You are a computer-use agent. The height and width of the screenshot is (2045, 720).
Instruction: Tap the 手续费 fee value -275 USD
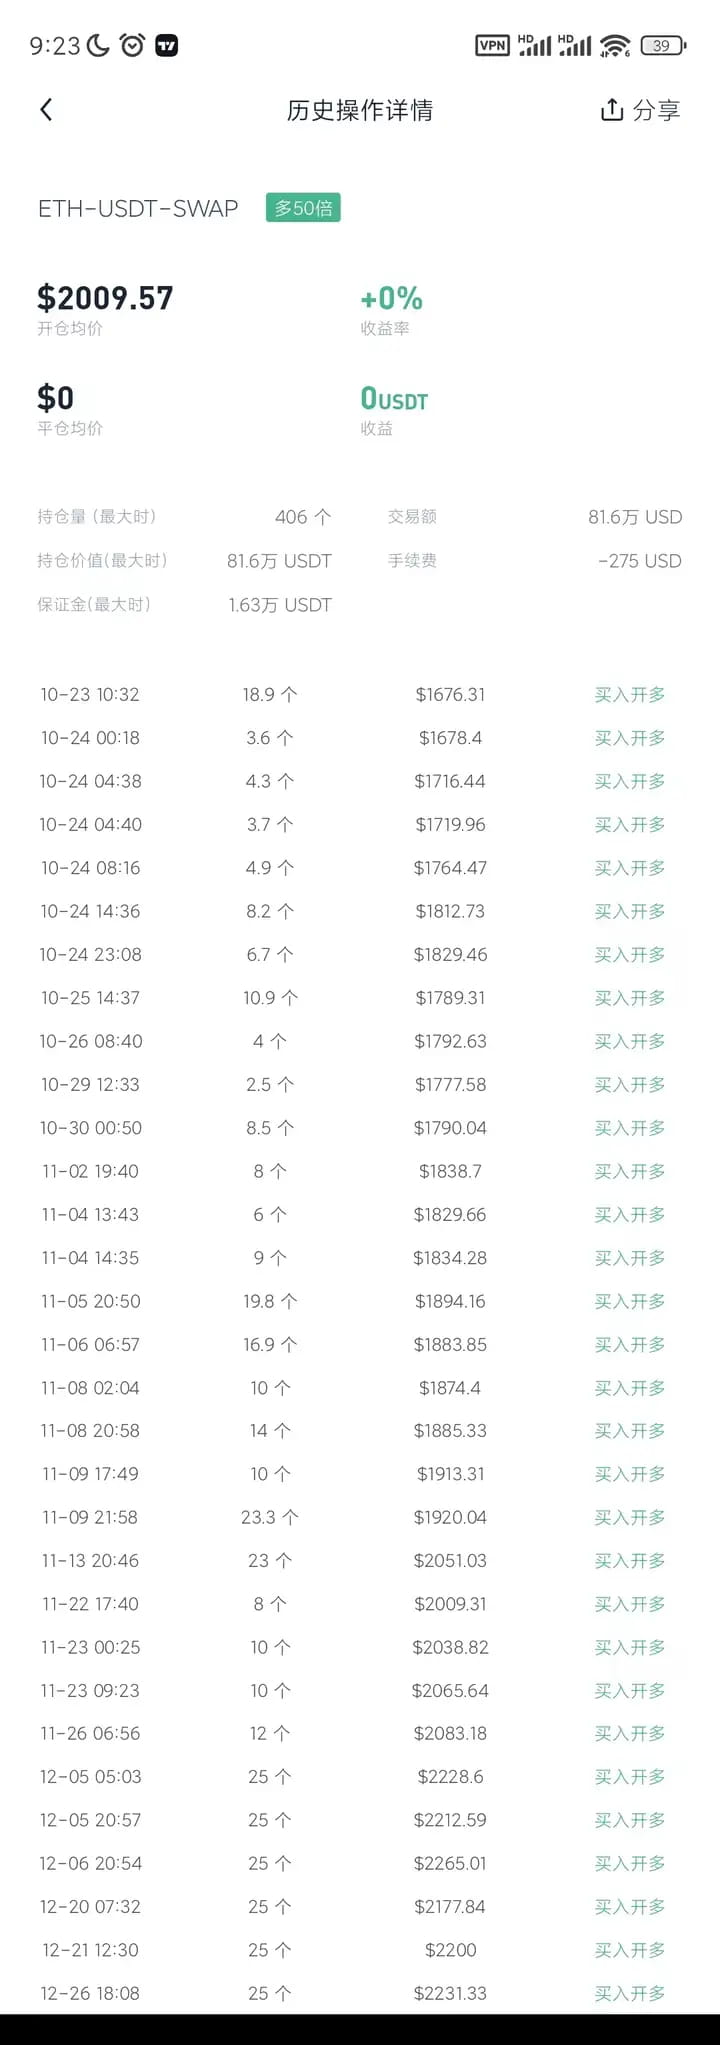point(640,561)
